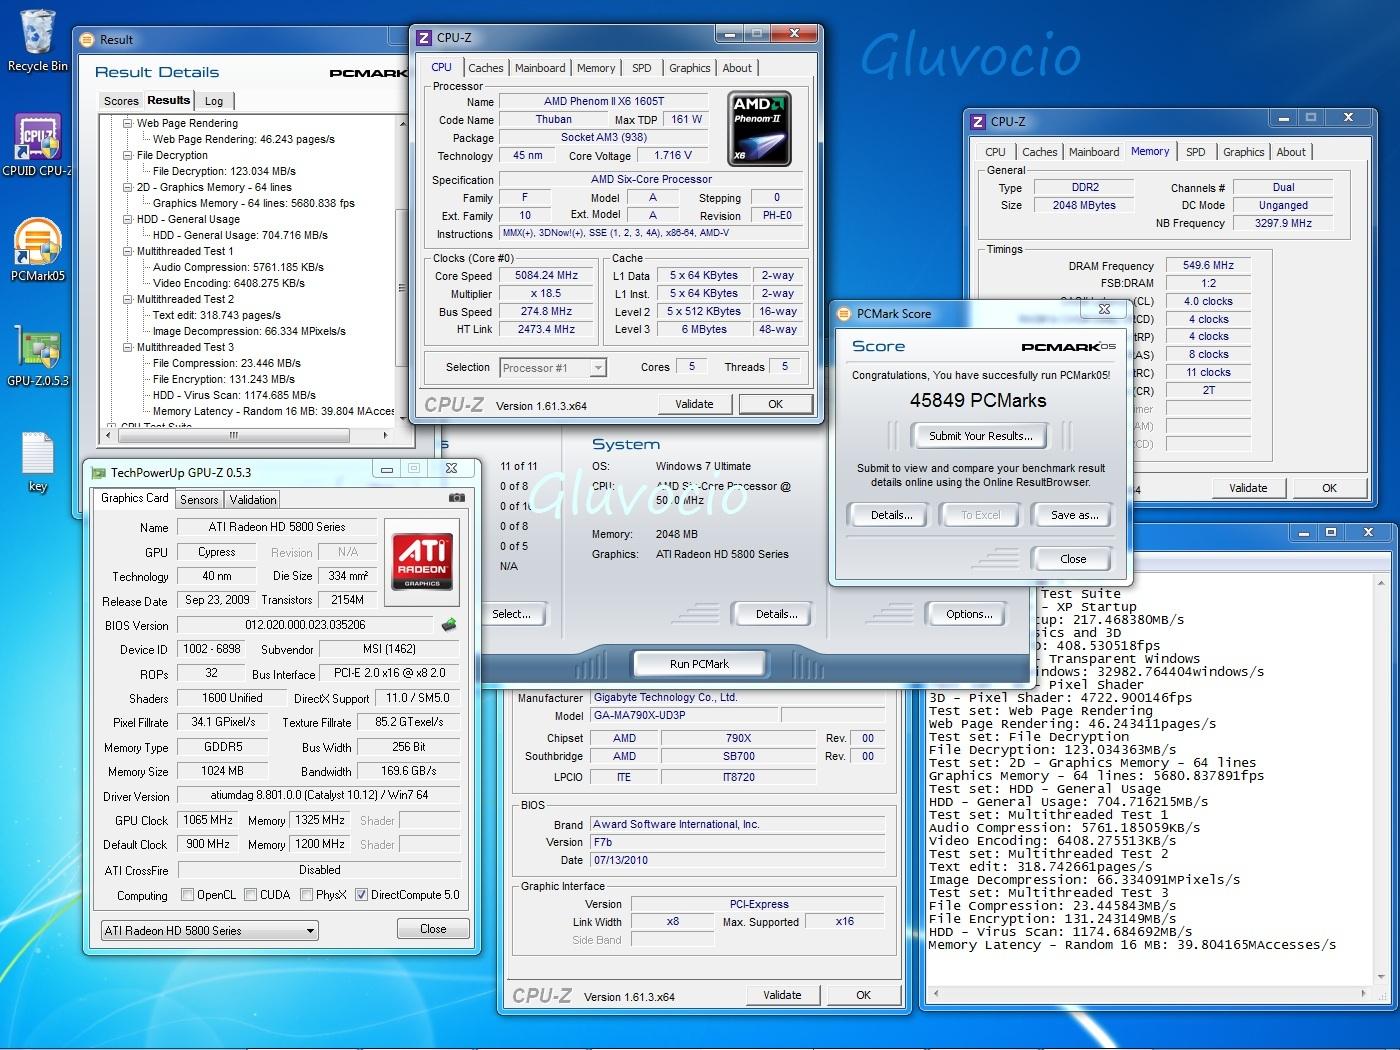The width and height of the screenshot is (1400, 1050).
Task: Select 'HDD - Virus Scan: 1174.685 MB/s' row
Action: pyautogui.click(x=234, y=396)
